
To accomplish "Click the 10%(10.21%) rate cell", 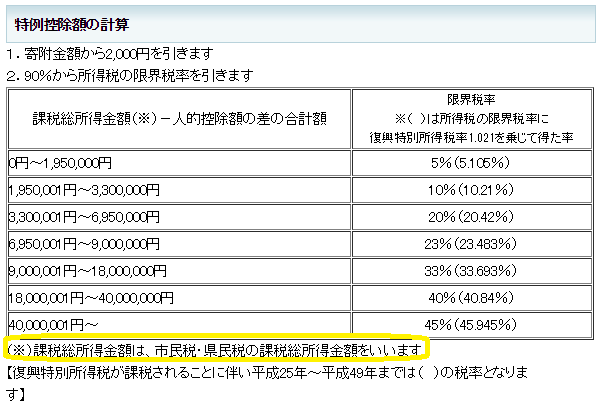I will coord(472,190).
